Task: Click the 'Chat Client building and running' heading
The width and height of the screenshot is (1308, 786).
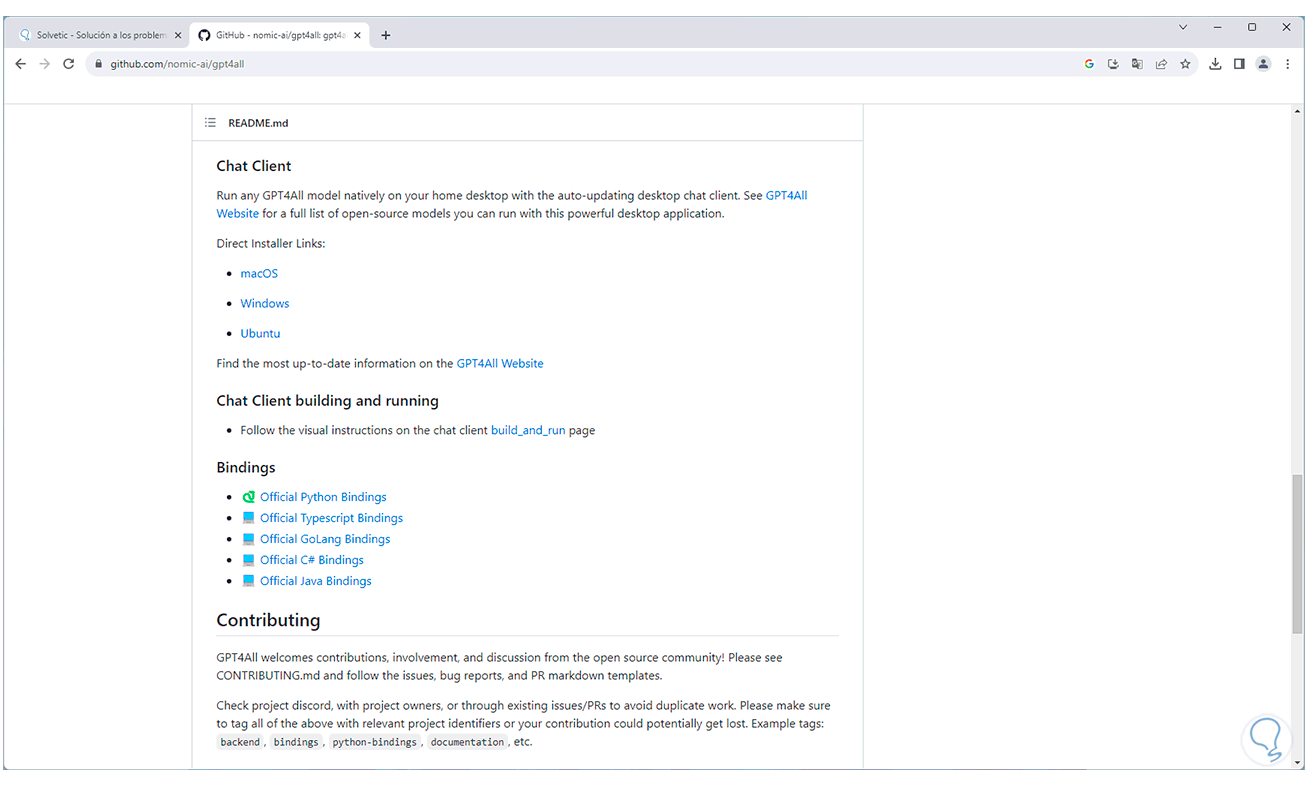Action: (327, 401)
